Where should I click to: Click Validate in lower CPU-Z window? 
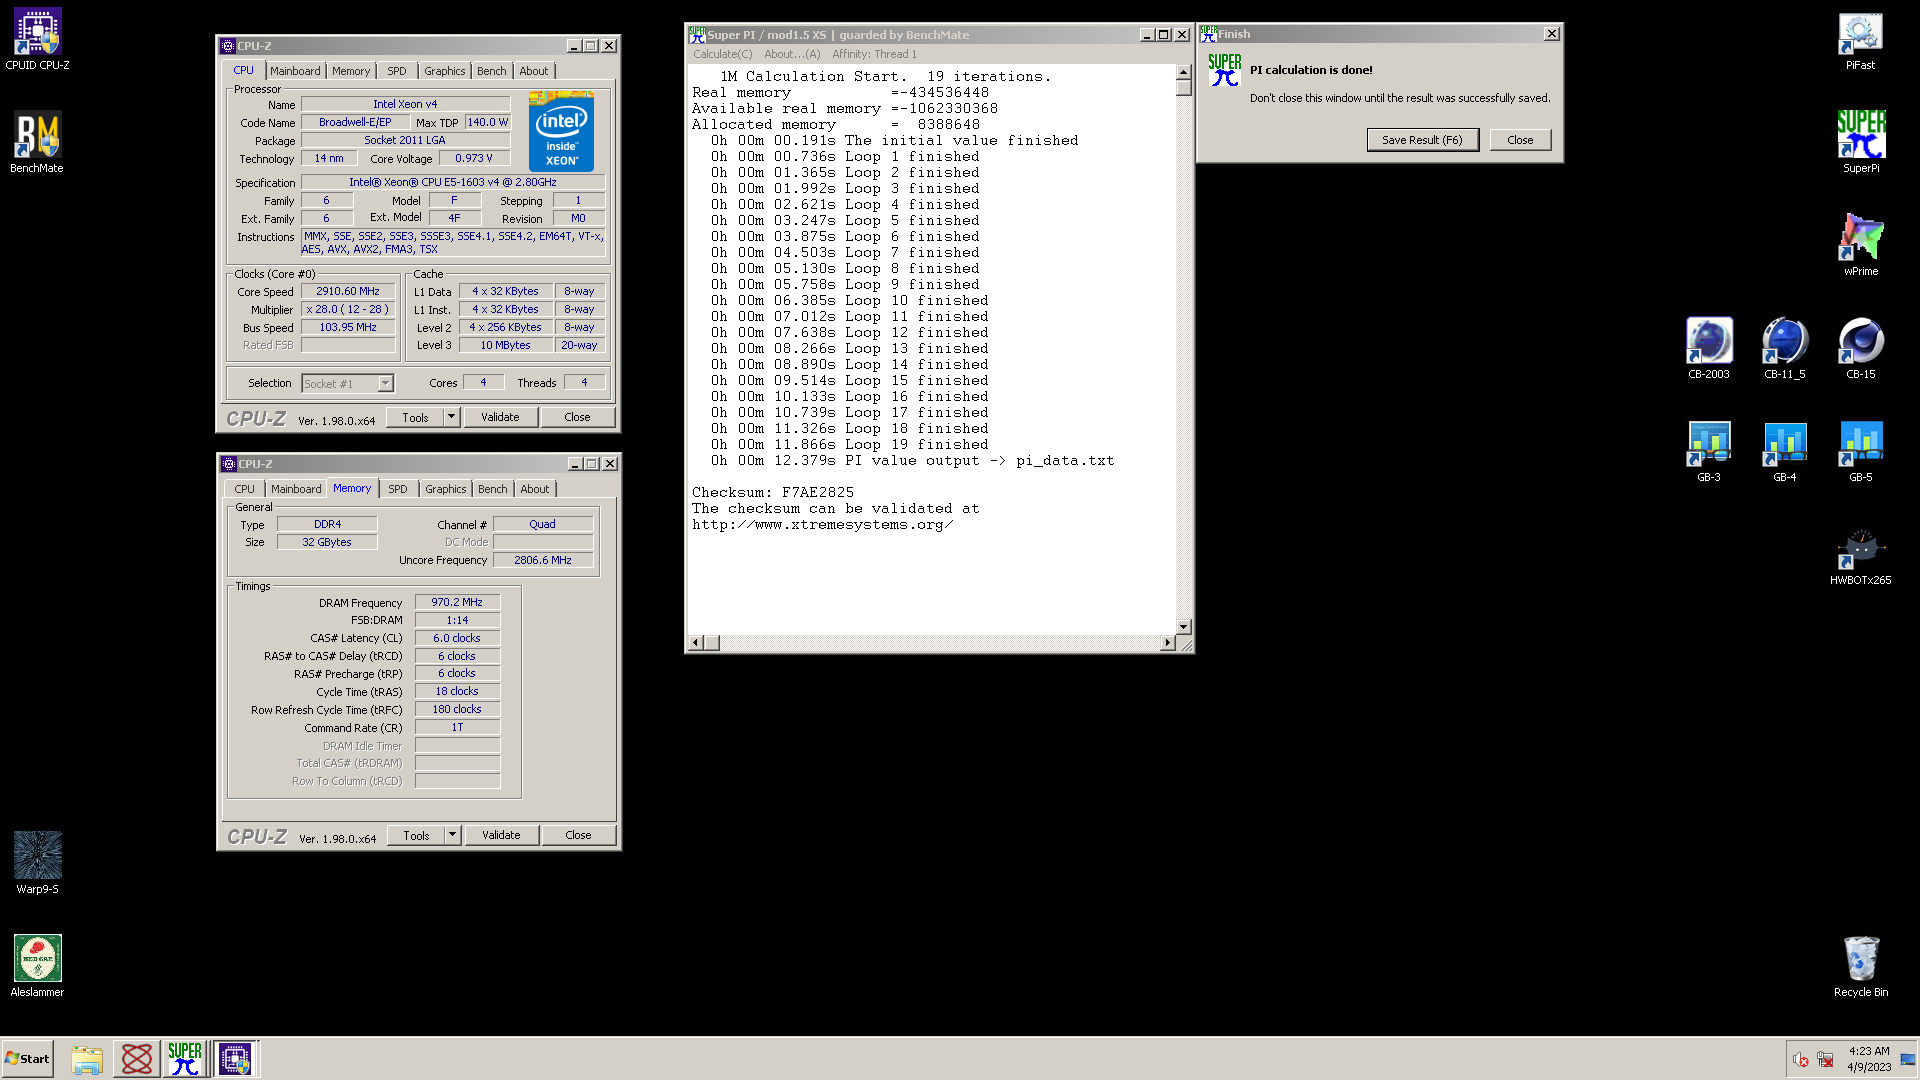pos(501,835)
